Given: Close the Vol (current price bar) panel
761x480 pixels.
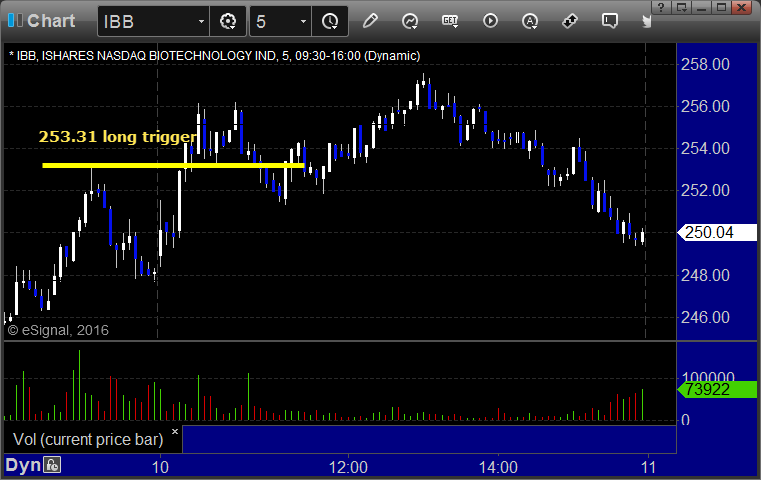Looking at the screenshot, I should click(175, 431).
